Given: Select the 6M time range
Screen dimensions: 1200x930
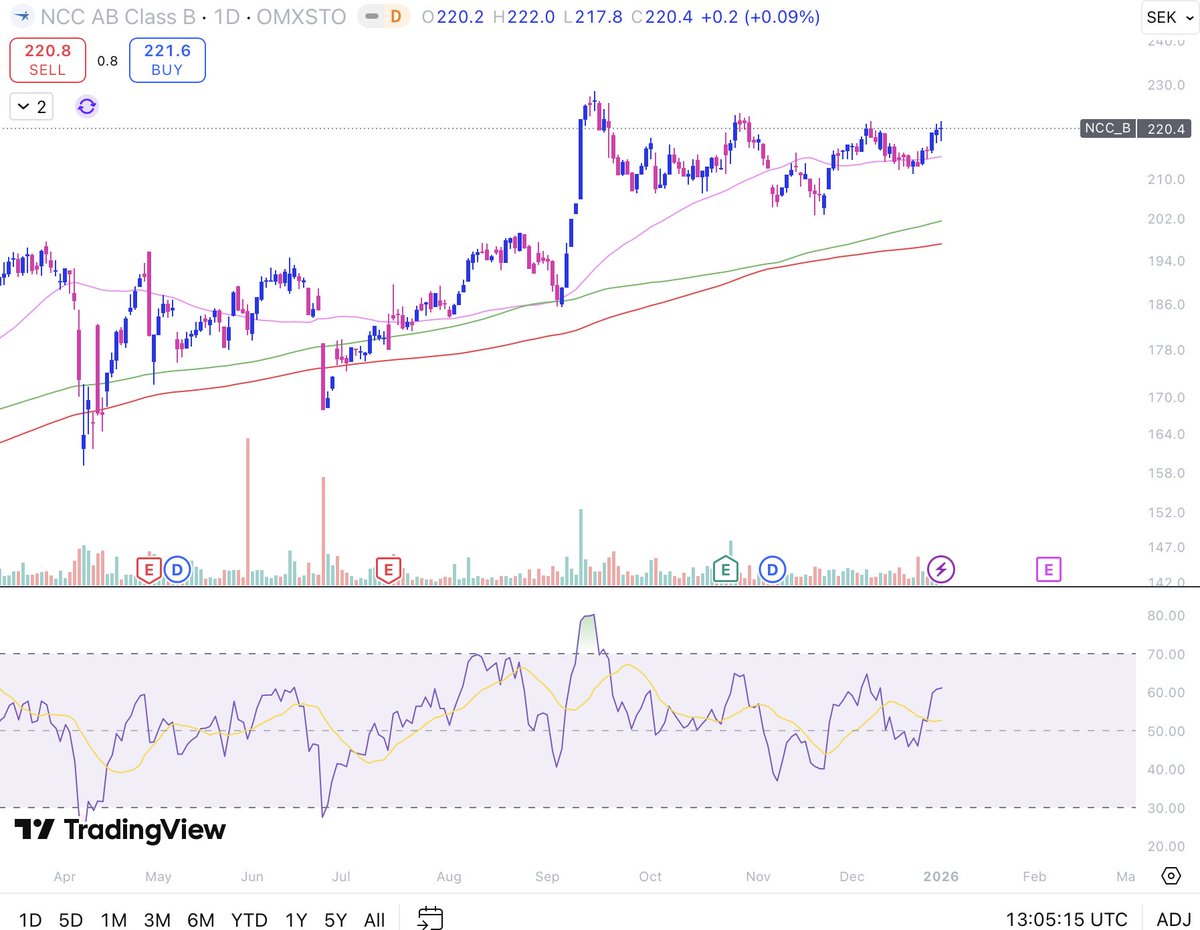Looking at the screenshot, I should pos(201,919).
